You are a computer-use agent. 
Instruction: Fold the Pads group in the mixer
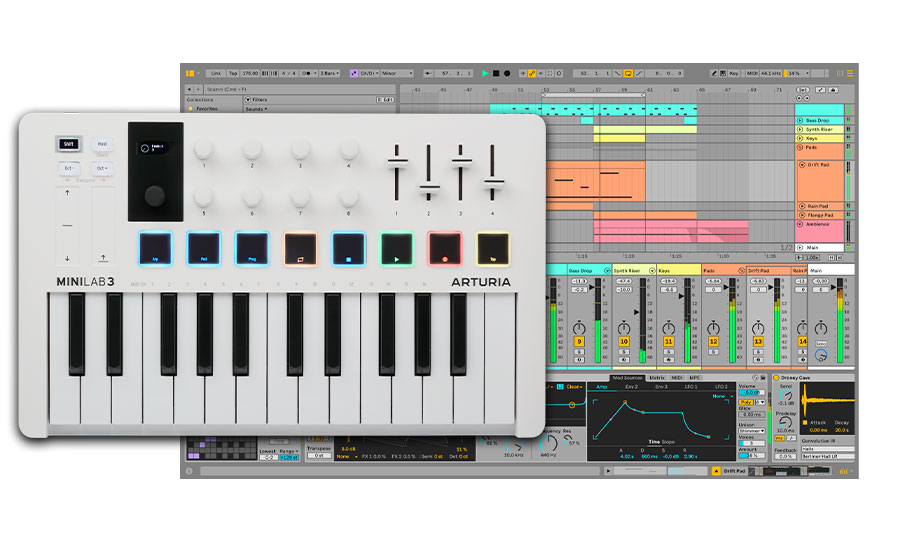(x=741, y=270)
